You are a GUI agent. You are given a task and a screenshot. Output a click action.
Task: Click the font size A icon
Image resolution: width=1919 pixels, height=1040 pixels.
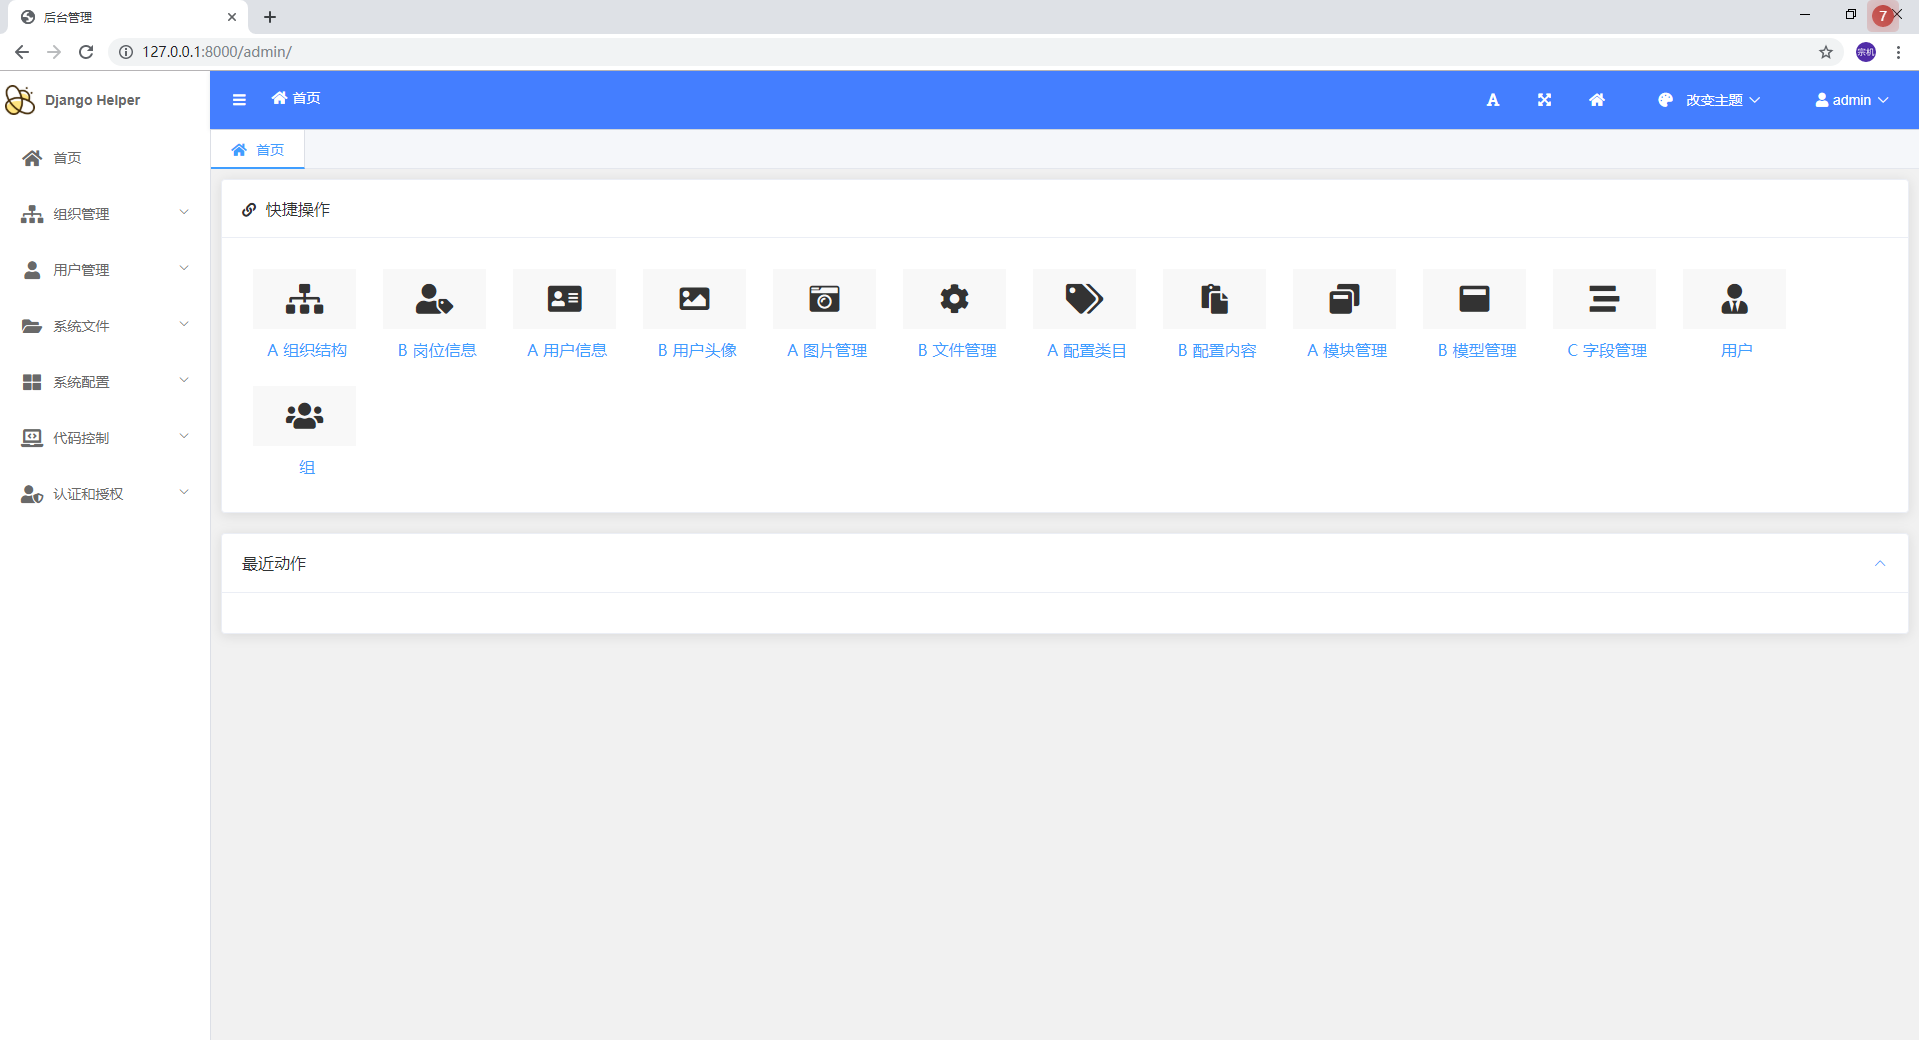pos(1492,100)
